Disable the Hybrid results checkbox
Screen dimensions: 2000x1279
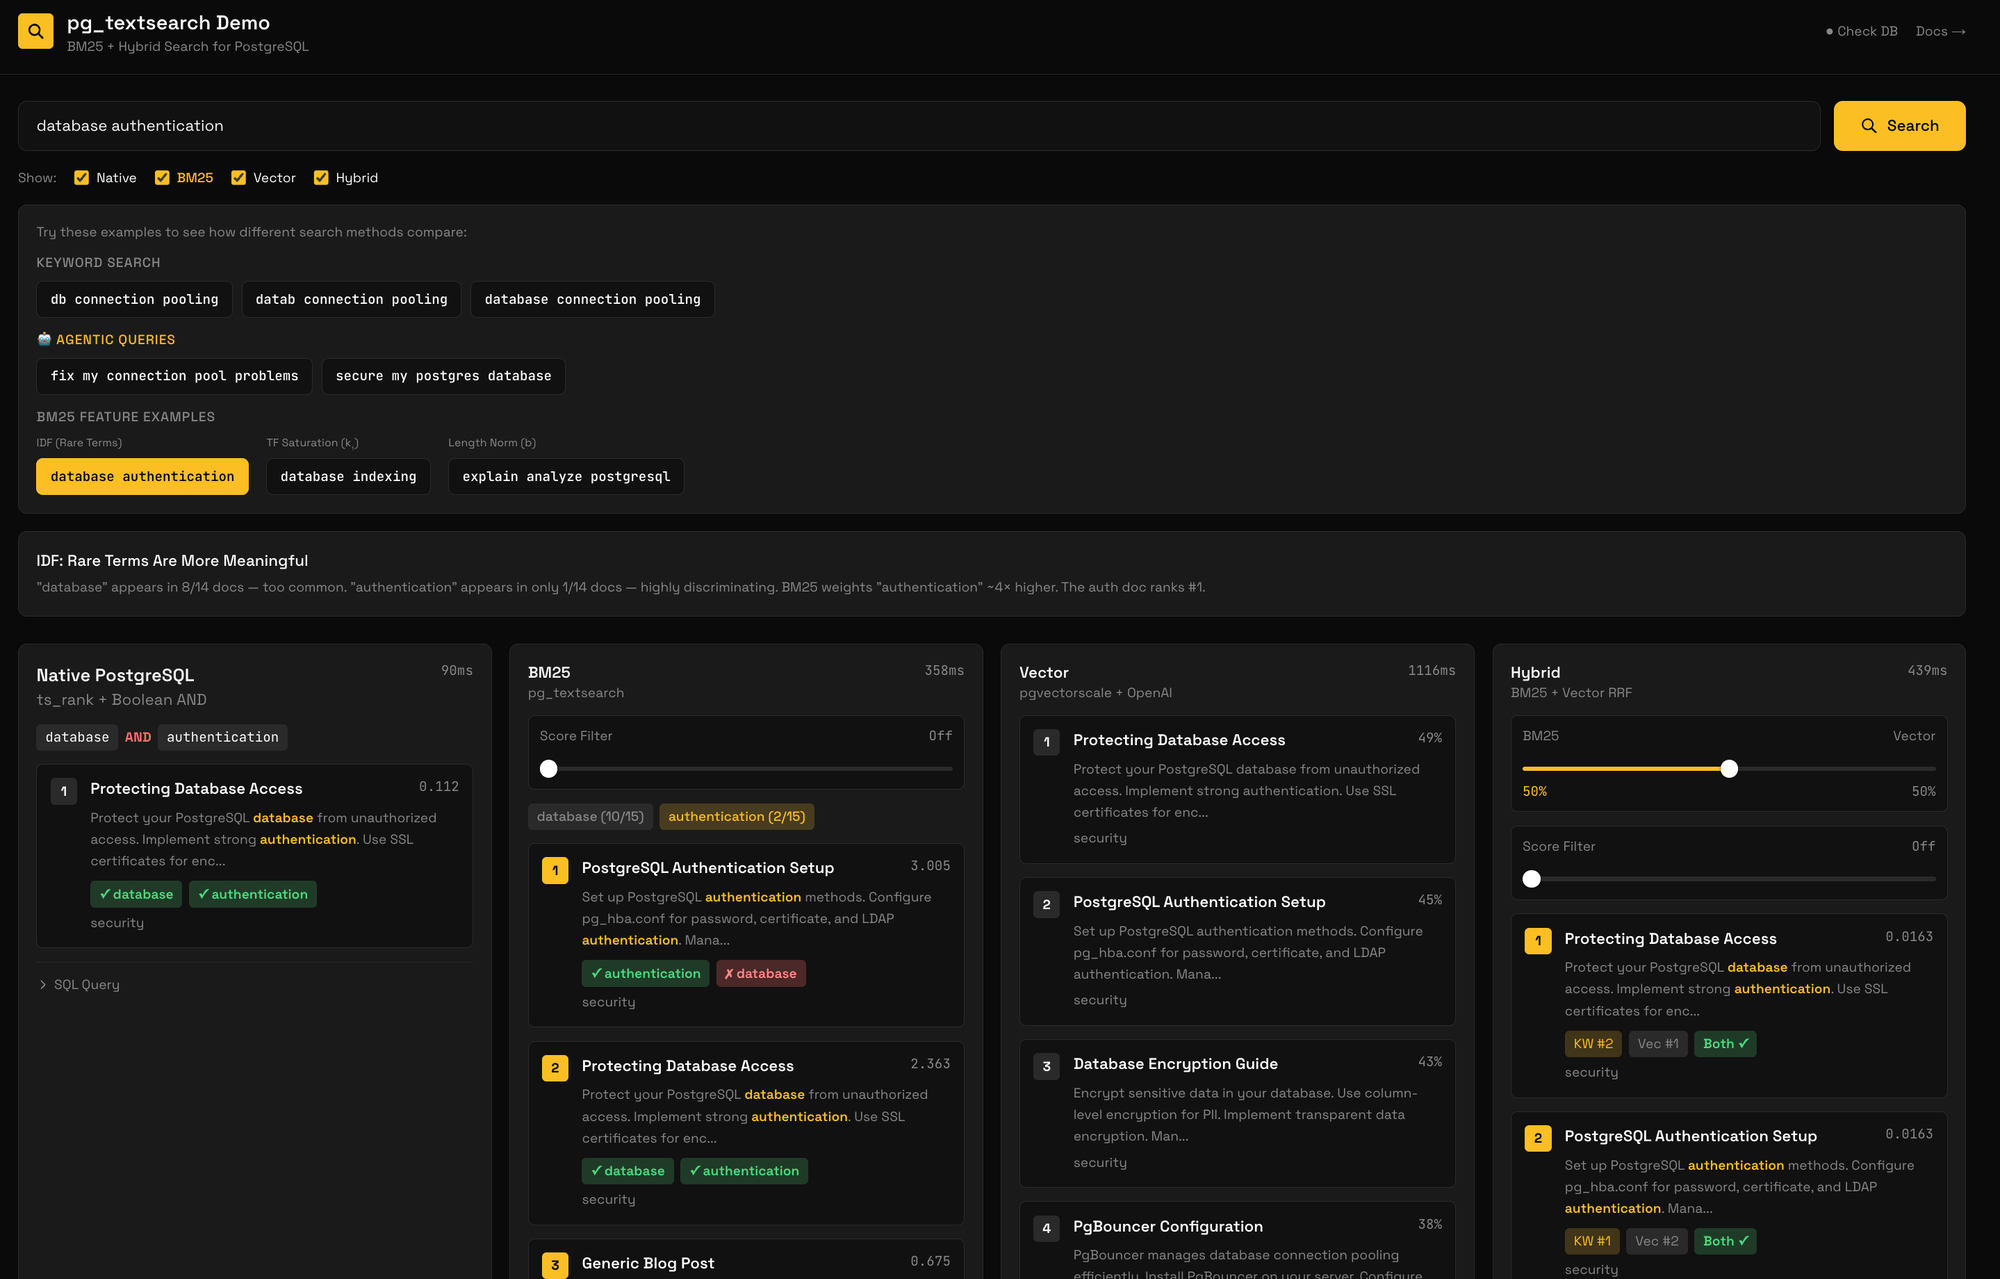321,178
